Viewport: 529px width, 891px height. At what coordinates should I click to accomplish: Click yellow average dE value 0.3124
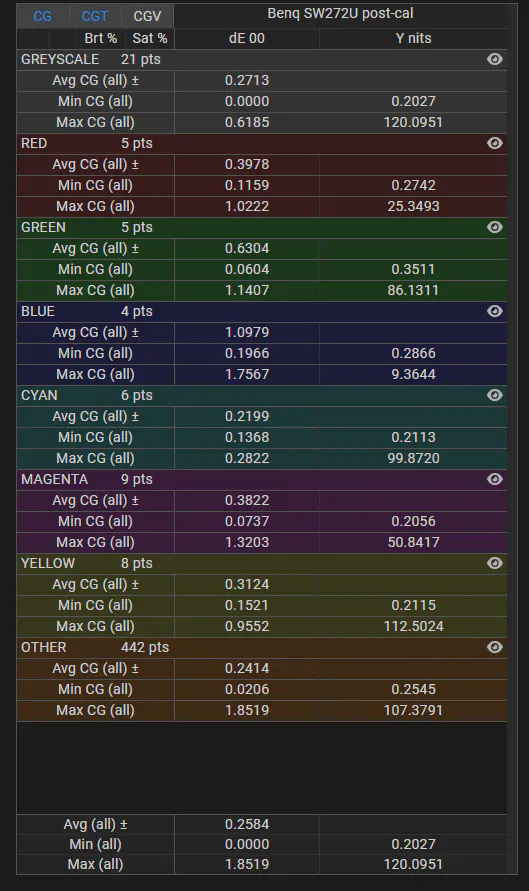coord(247,584)
